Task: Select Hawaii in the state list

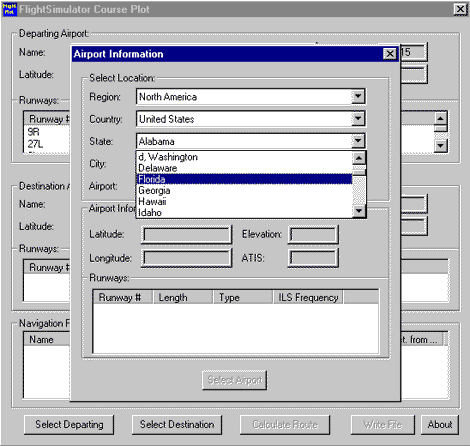Action: point(245,201)
